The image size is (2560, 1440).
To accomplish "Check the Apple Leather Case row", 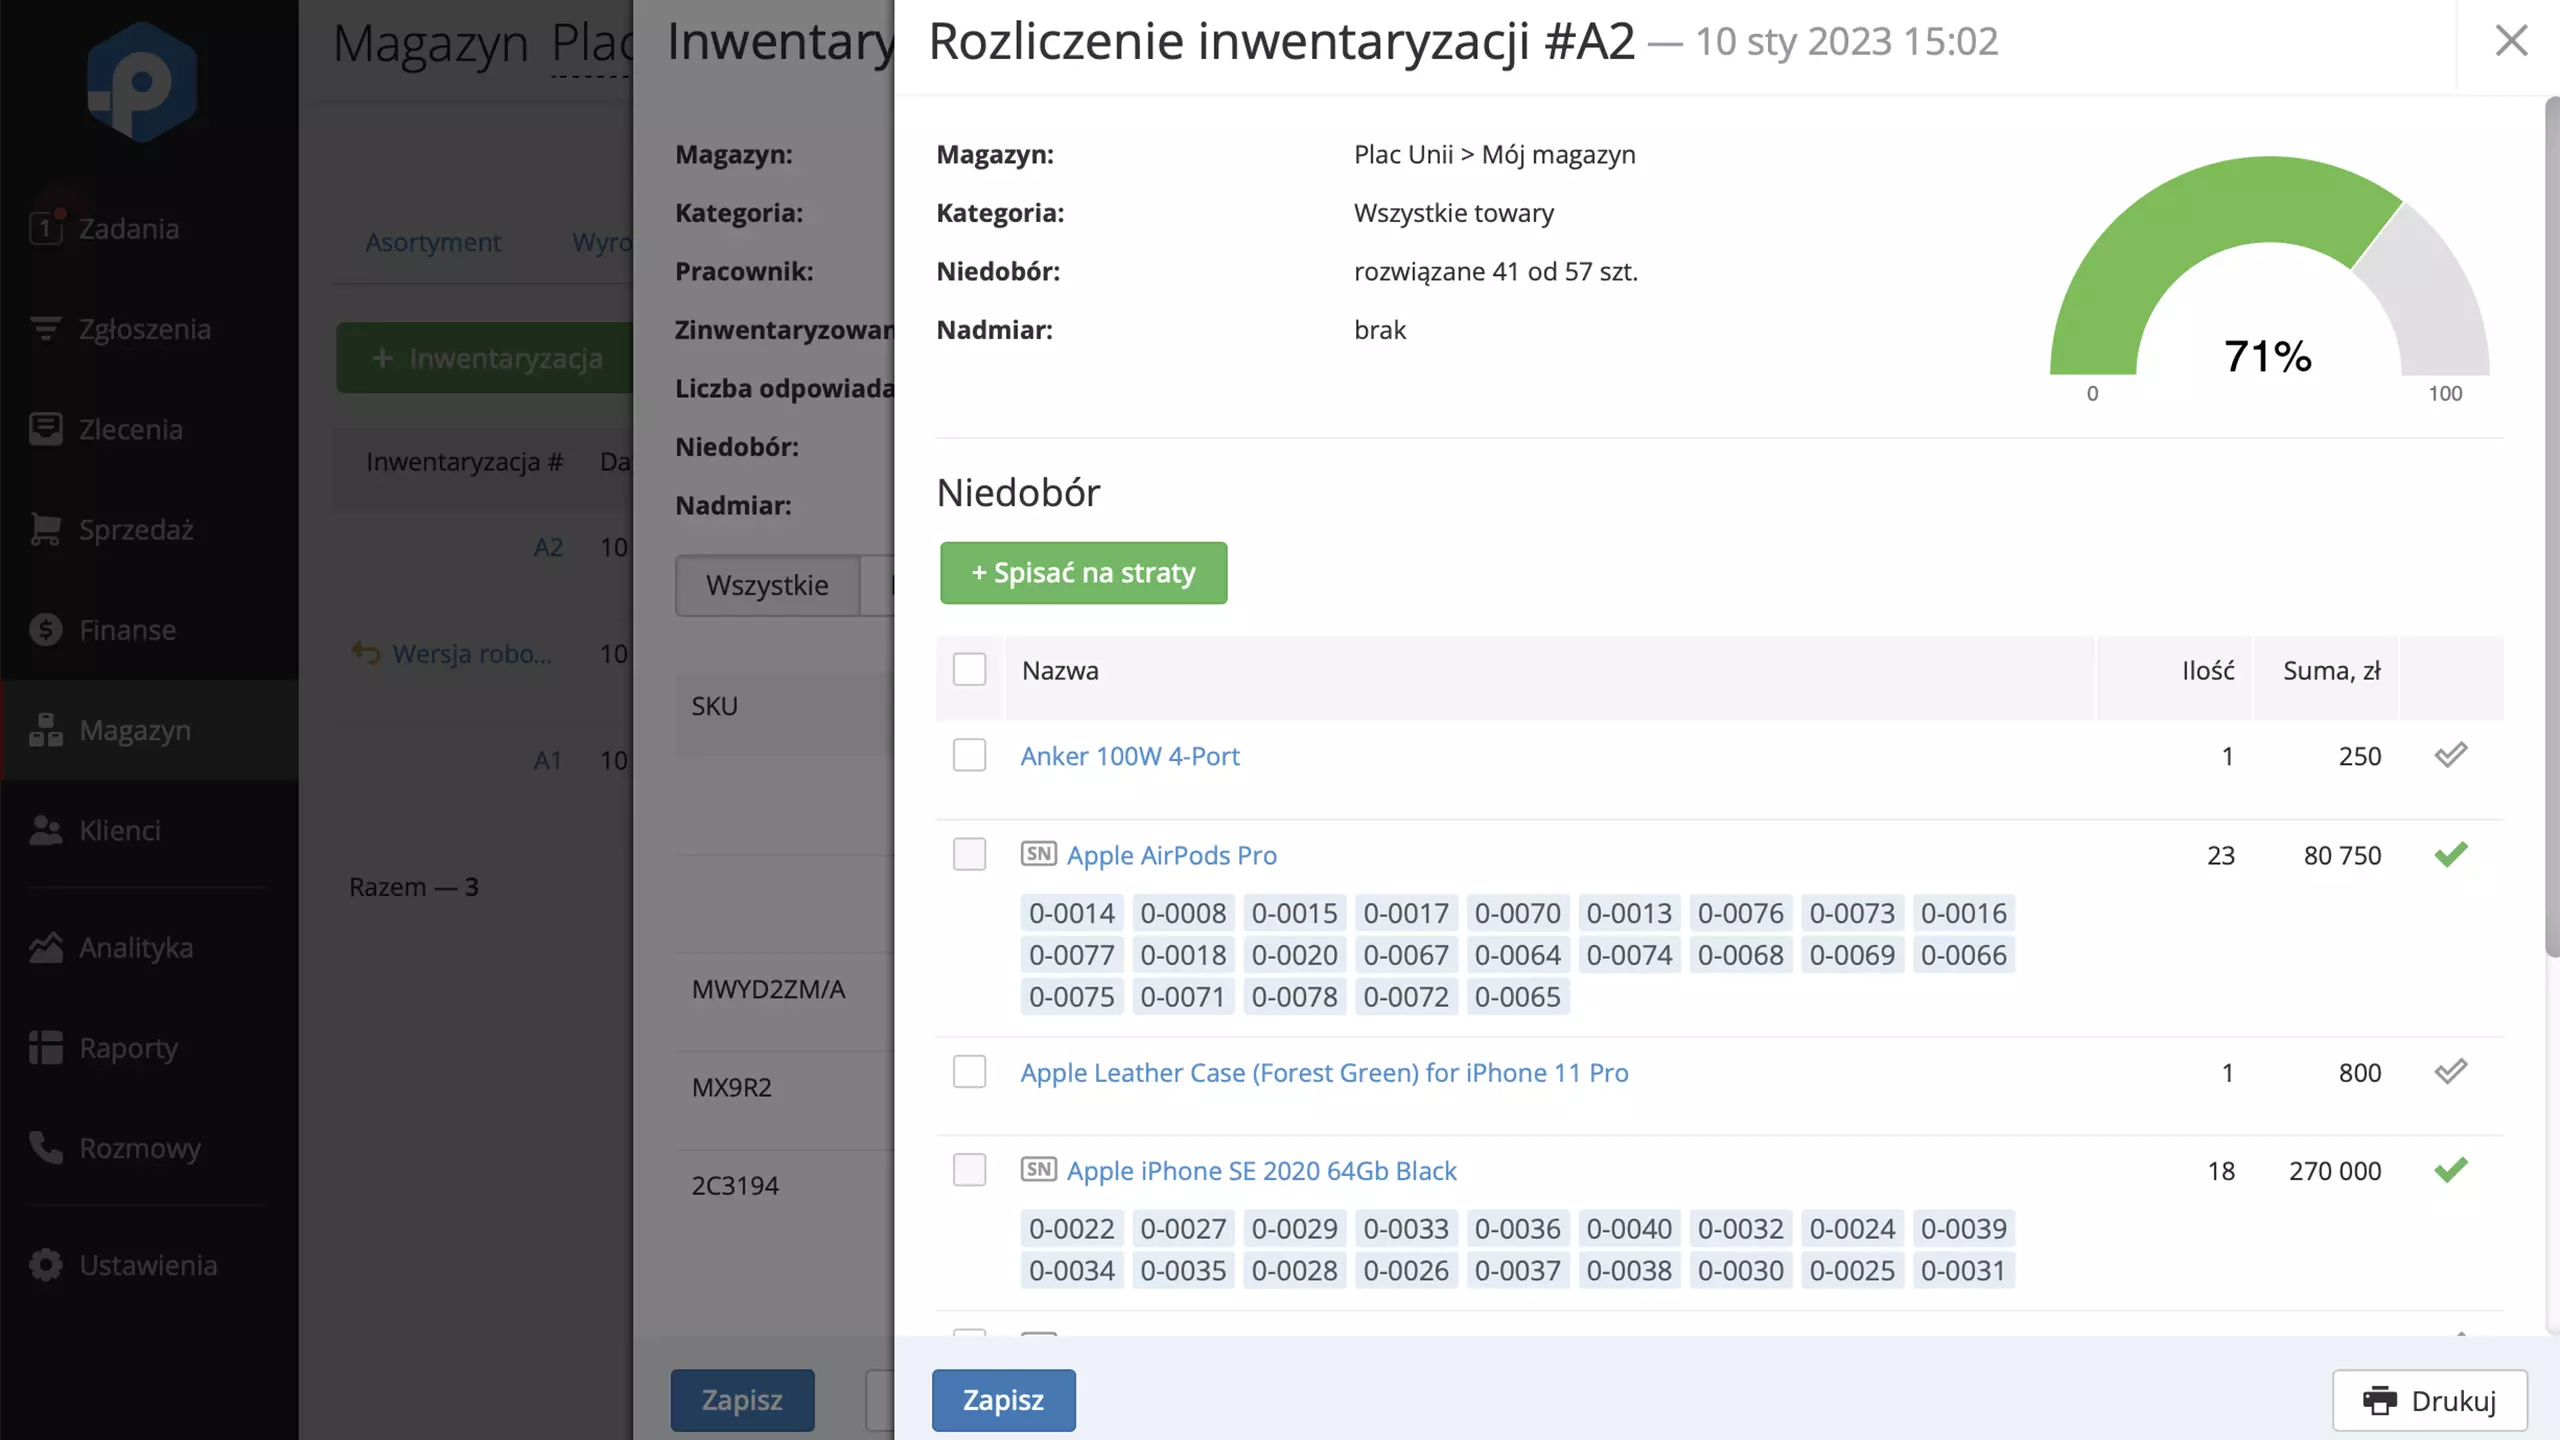I will pos(969,1071).
